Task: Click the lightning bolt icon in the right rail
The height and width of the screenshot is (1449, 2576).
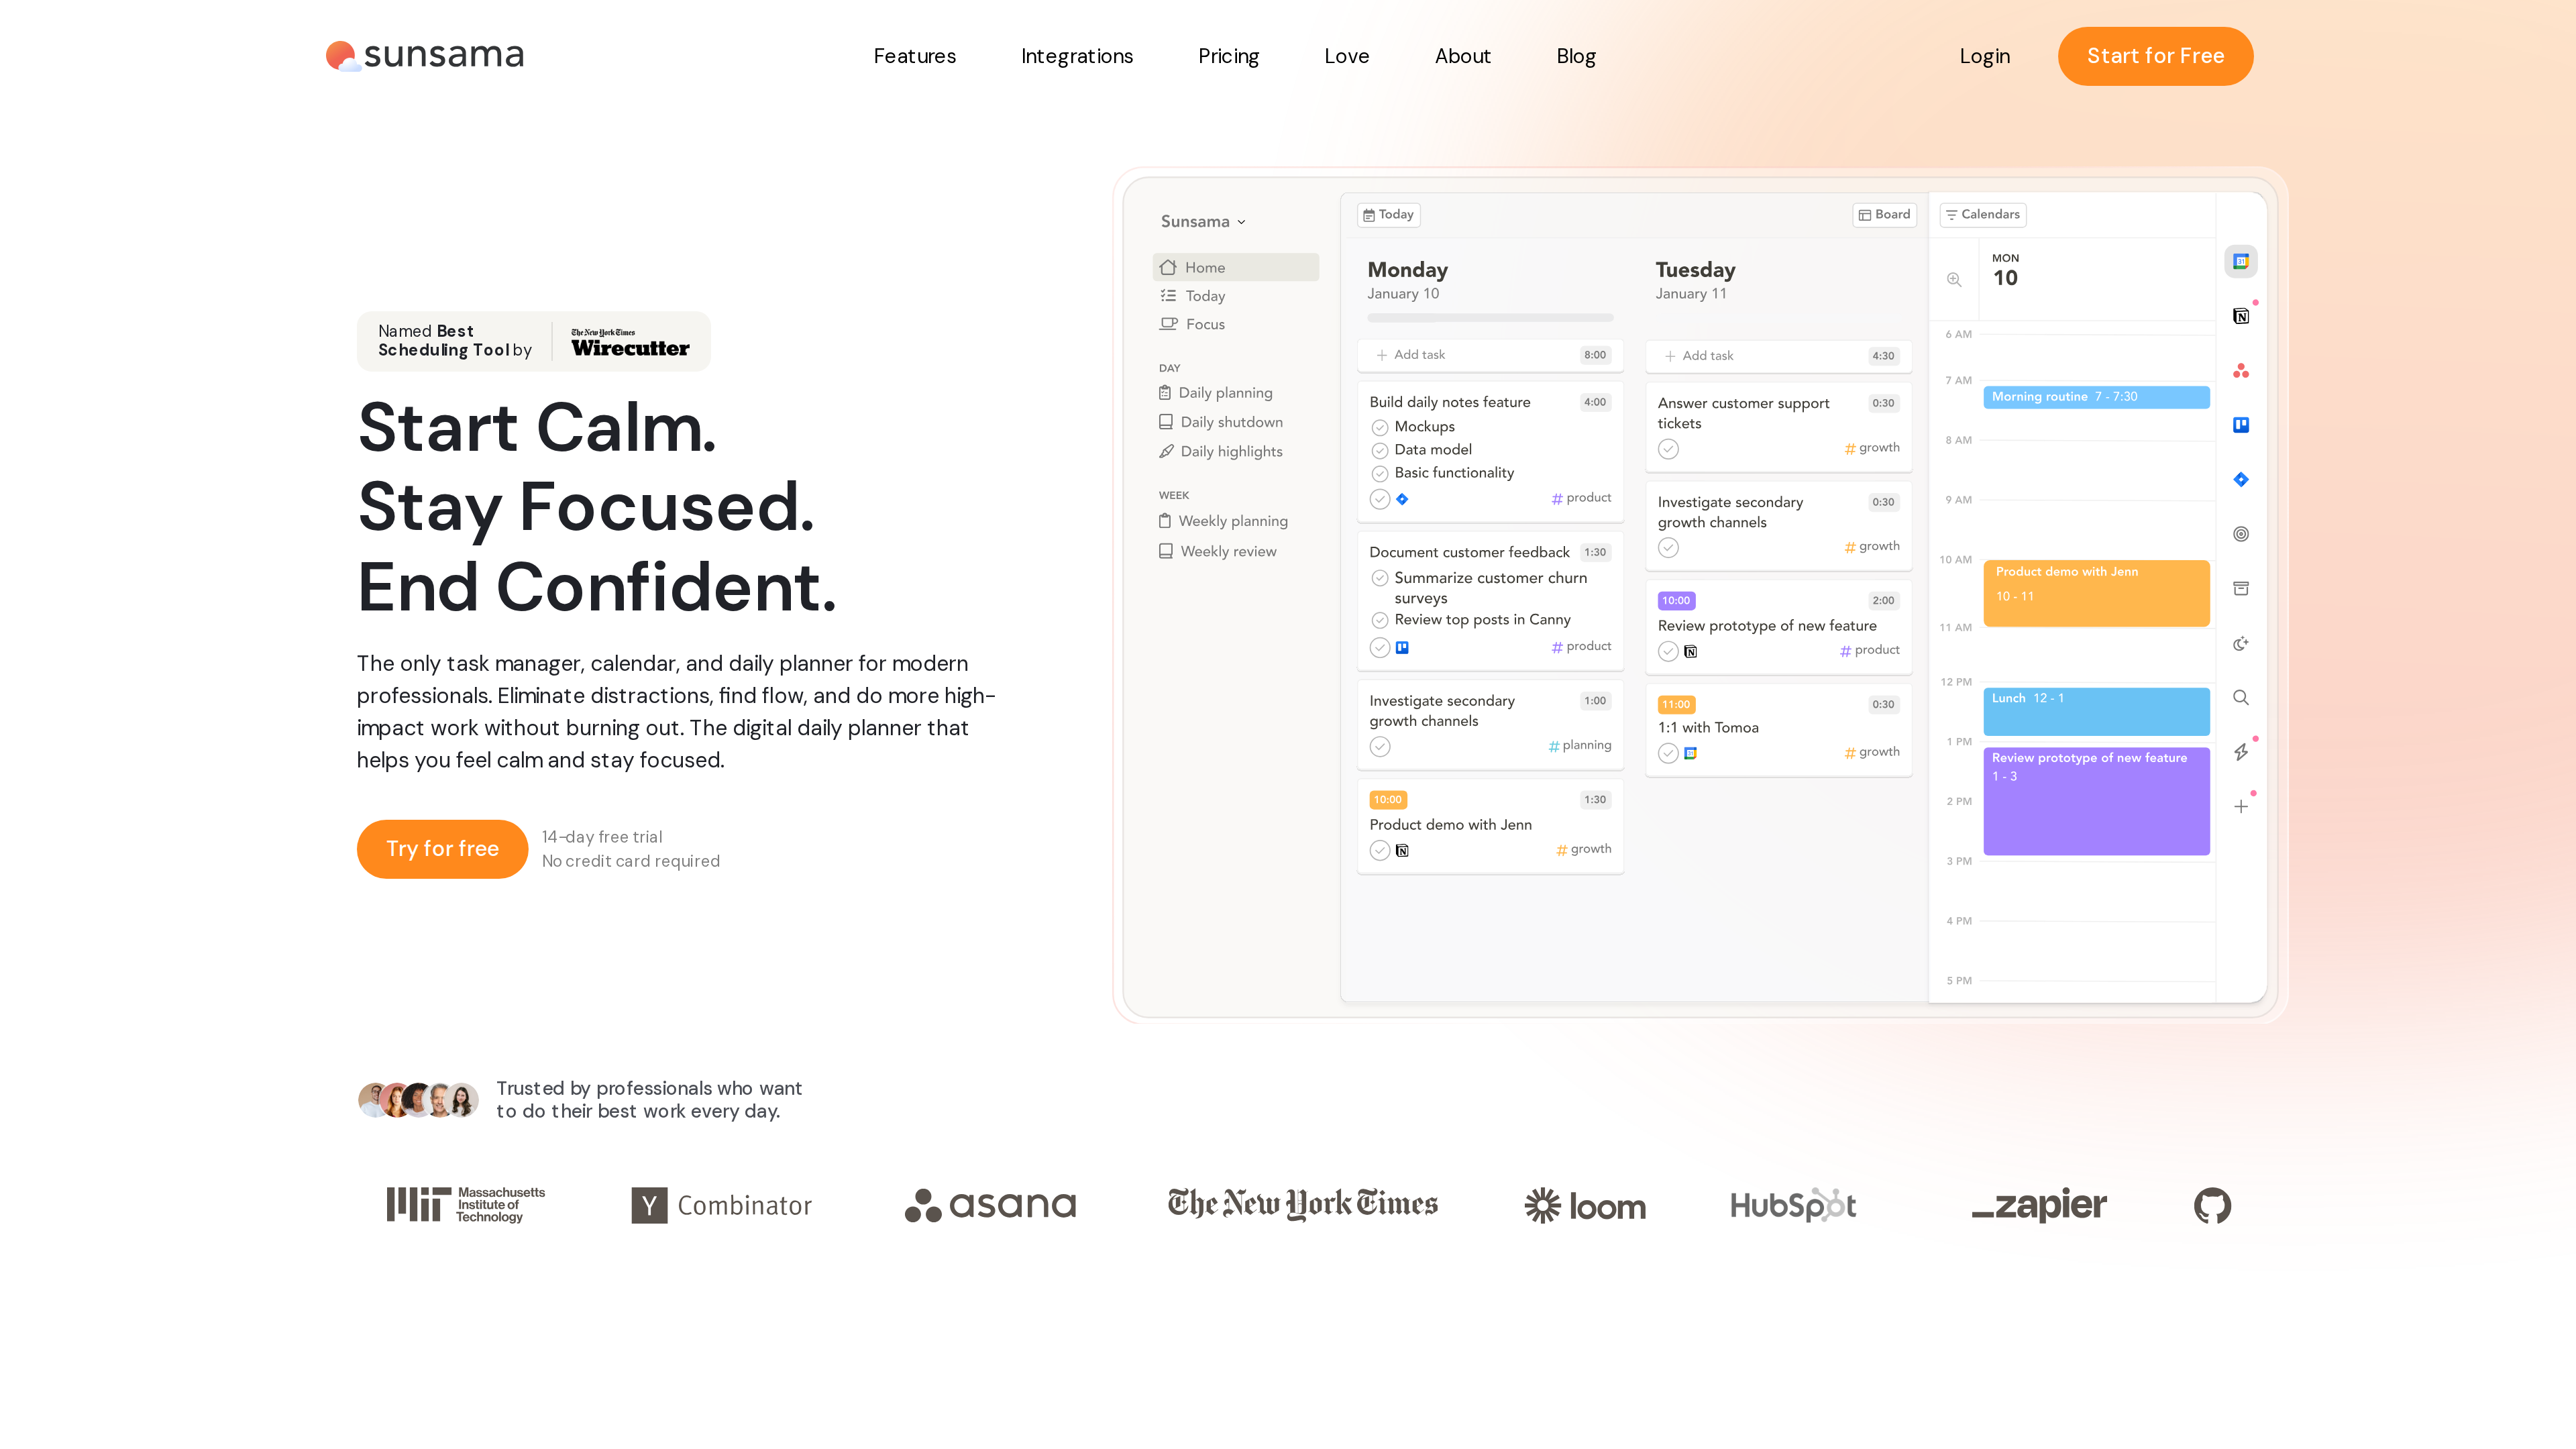Action: click(x=2241, y=752)
